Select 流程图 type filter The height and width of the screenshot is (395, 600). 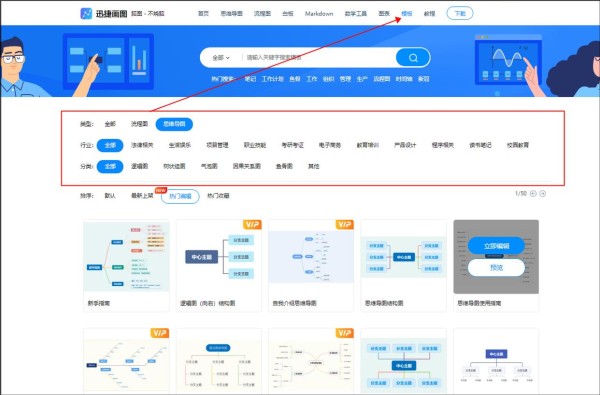pos(139,124)
